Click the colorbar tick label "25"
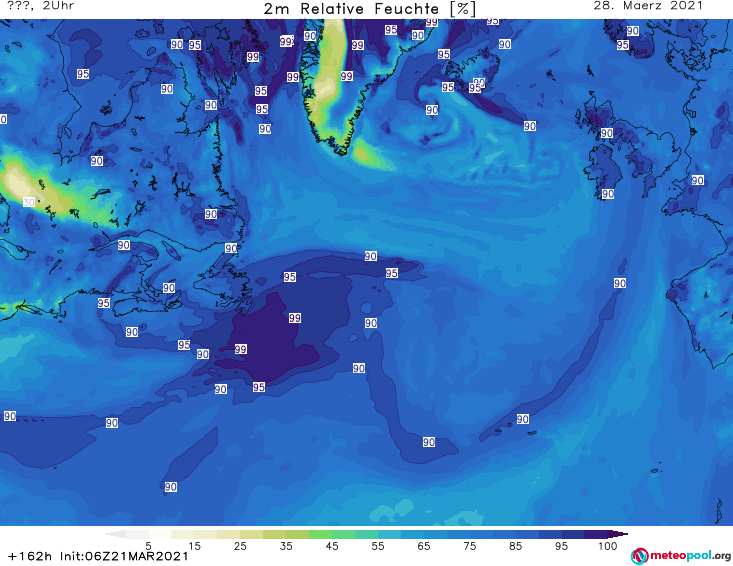 coord(240,546)
